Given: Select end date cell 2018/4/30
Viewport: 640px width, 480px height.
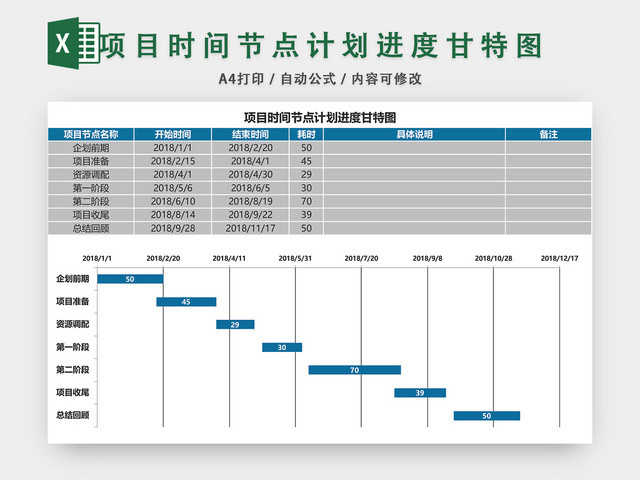Looking at the screenshot, I should click(x=250, y=175).
